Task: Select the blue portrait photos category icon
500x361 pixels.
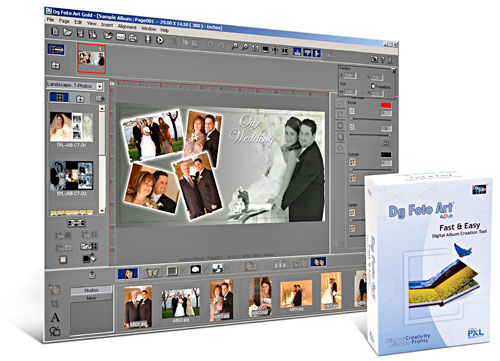Action: [x=128, y=274]
